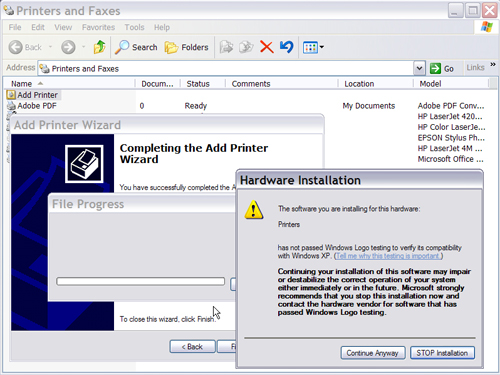Sort by the Comments column header
Viewport: 500px width, 375px height.
coord(282,84)
